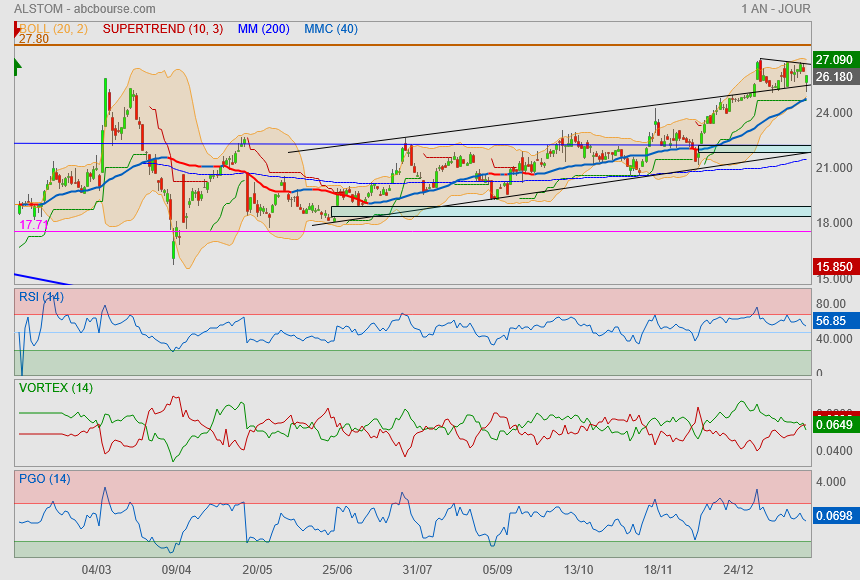
Task: Click the orange triangle beside BOLL legend
Action: 17,28
